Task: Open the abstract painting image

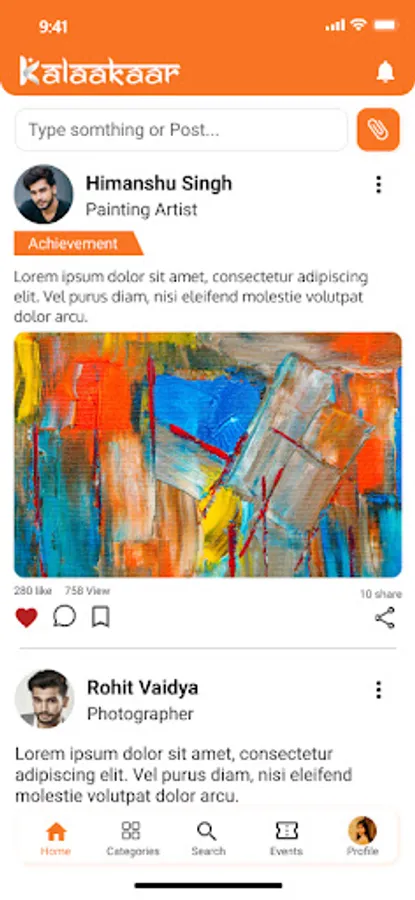Action: 208,455
